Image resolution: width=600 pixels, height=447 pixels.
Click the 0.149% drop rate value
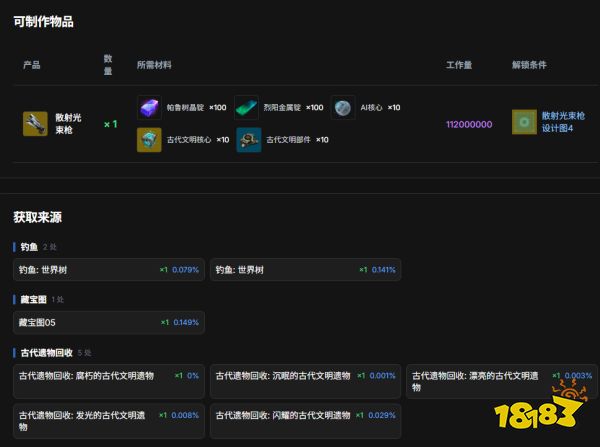[186, 323]
